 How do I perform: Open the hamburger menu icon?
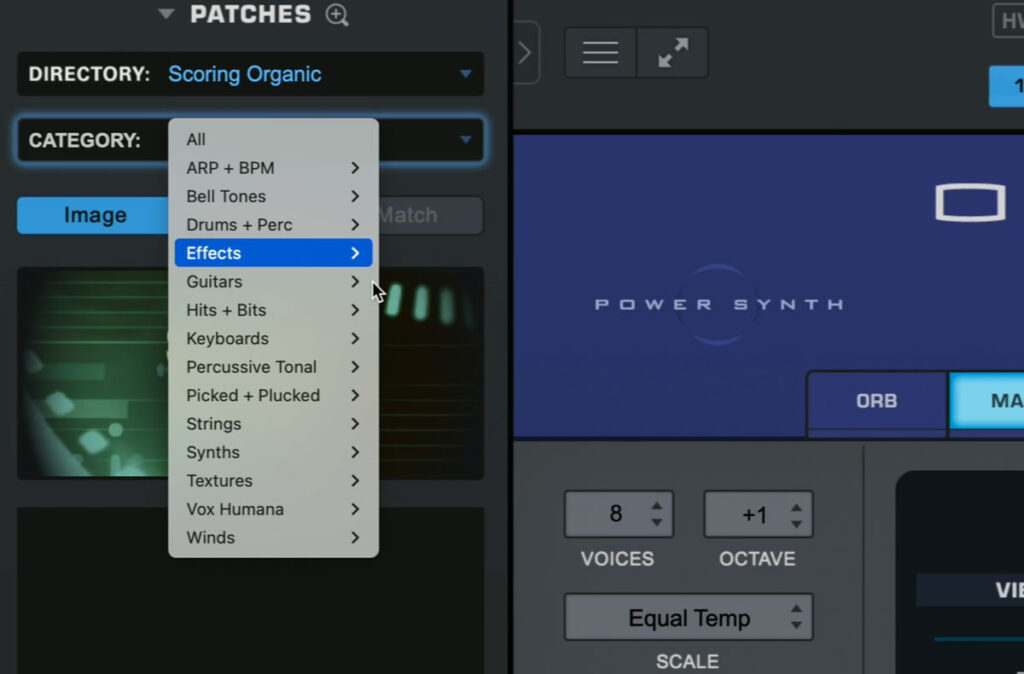tap(600, 53)
